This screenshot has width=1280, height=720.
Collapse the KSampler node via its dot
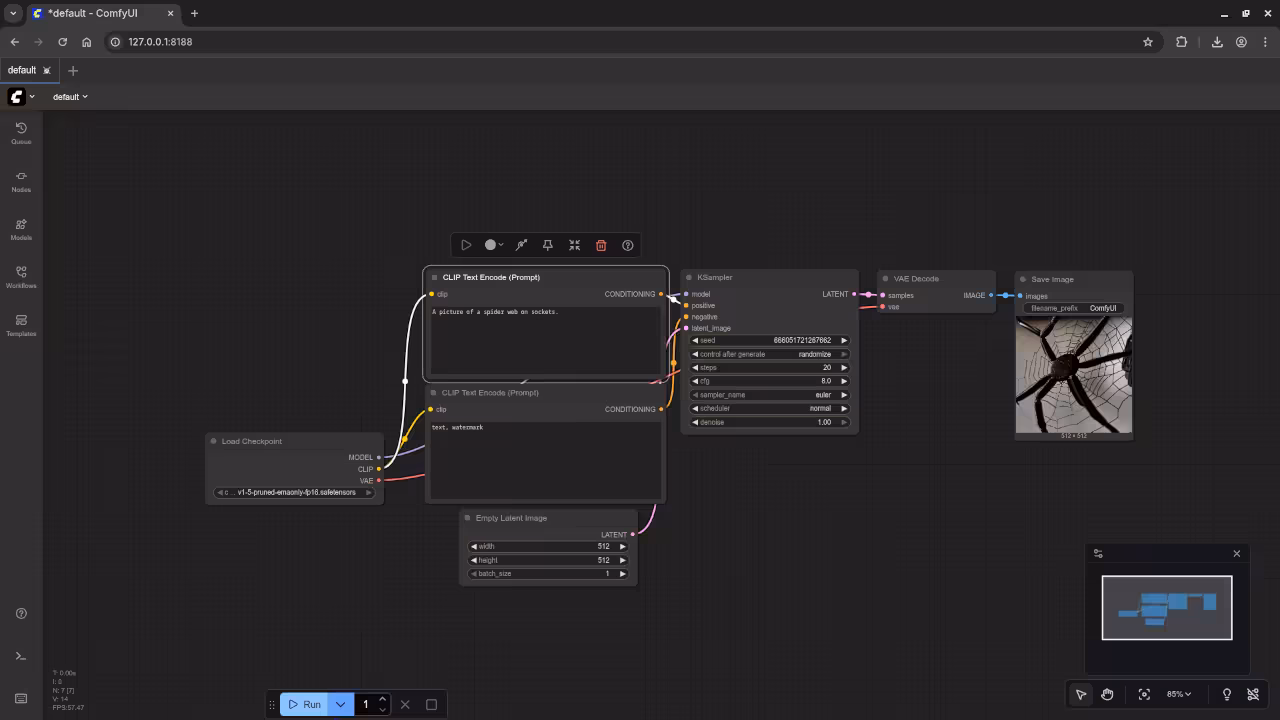pos(687,278)
